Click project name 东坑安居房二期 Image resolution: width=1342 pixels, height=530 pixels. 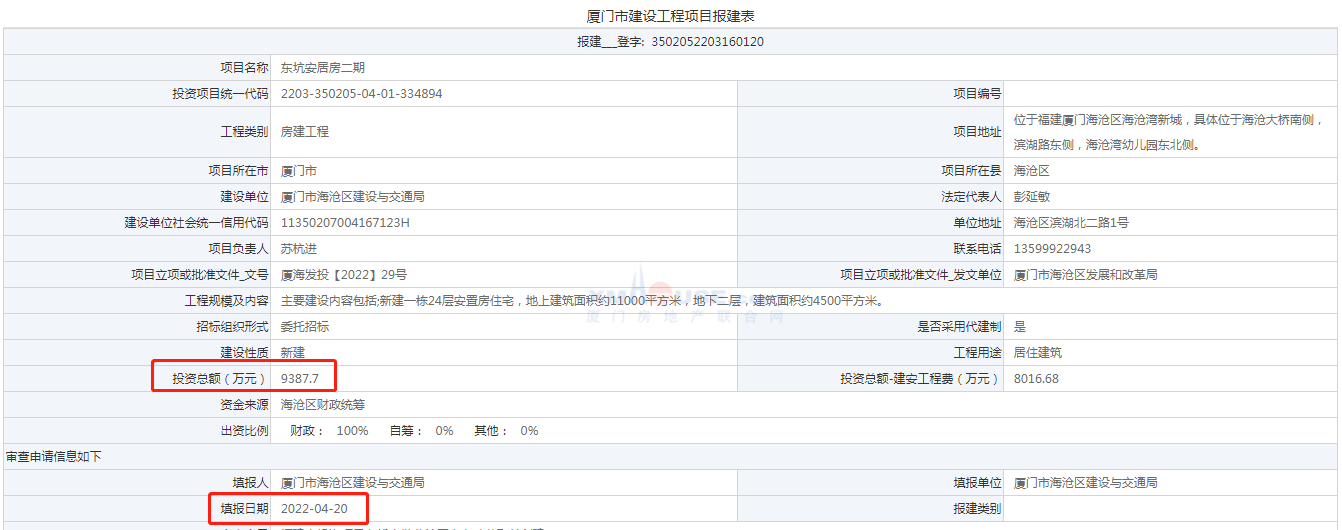(323, 68)
